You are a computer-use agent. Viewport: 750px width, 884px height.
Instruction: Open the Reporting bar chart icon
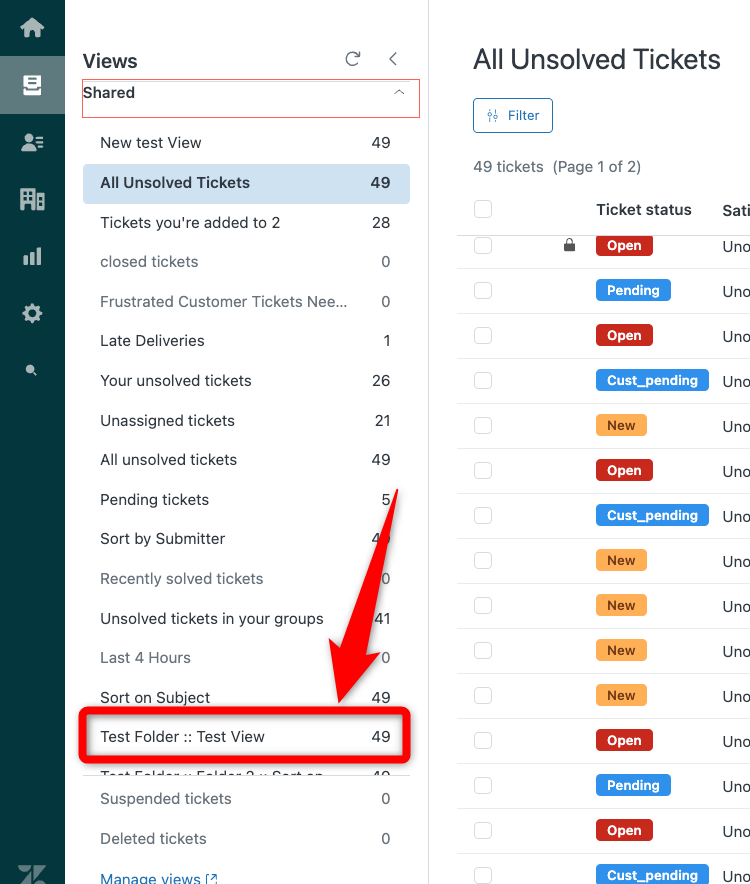[x=32, y=257]
